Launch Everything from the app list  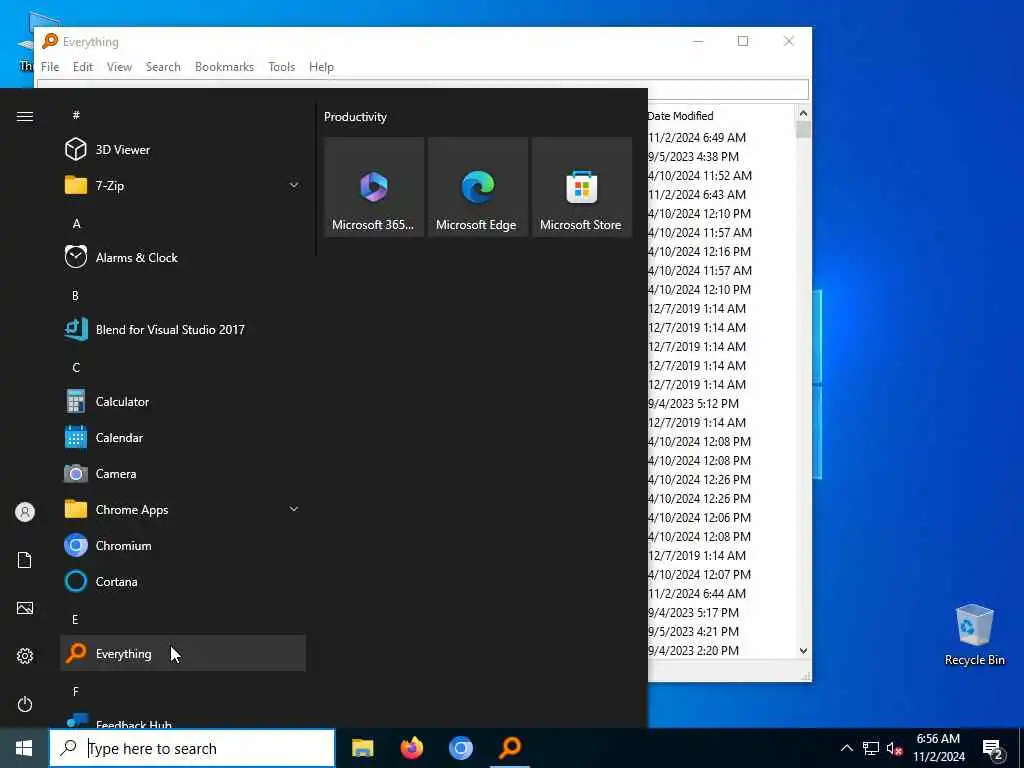pos(183,653)
